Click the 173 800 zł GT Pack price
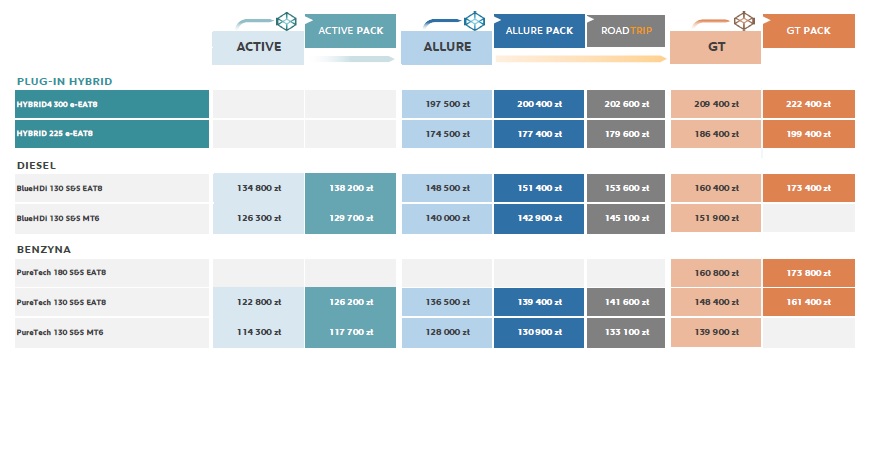Screen dimensions: 874x460 point(809,273)
